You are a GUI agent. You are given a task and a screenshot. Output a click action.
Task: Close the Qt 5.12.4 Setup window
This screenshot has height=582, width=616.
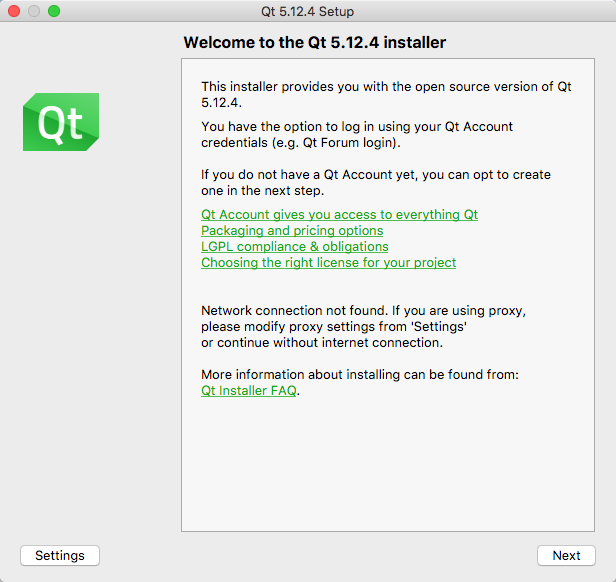point(14,11)
